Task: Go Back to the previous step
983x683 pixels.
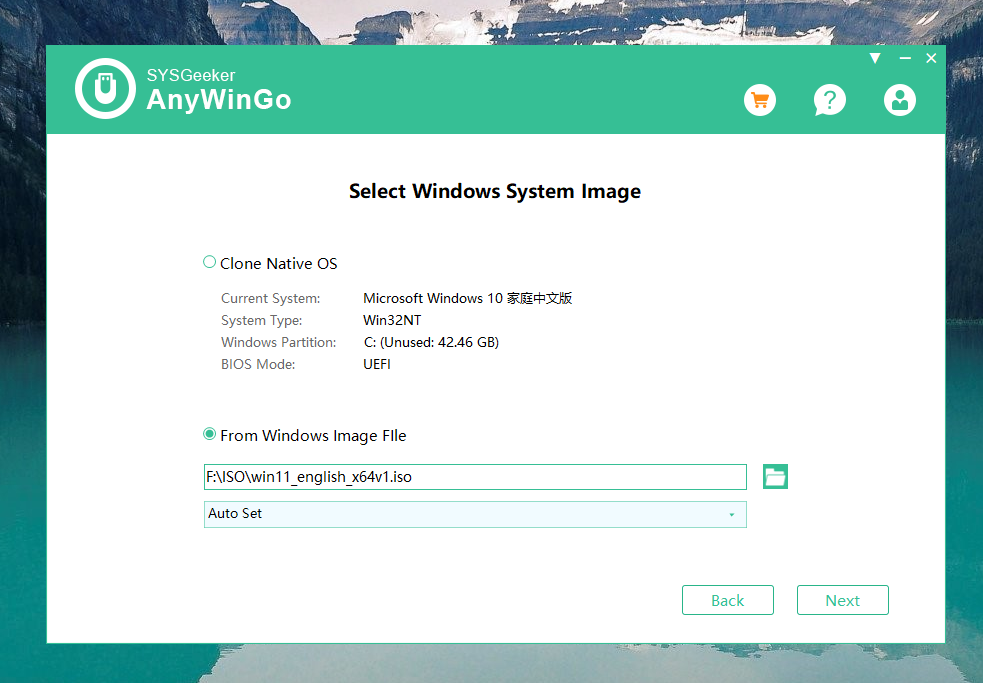Action: [x=728, y=600]
